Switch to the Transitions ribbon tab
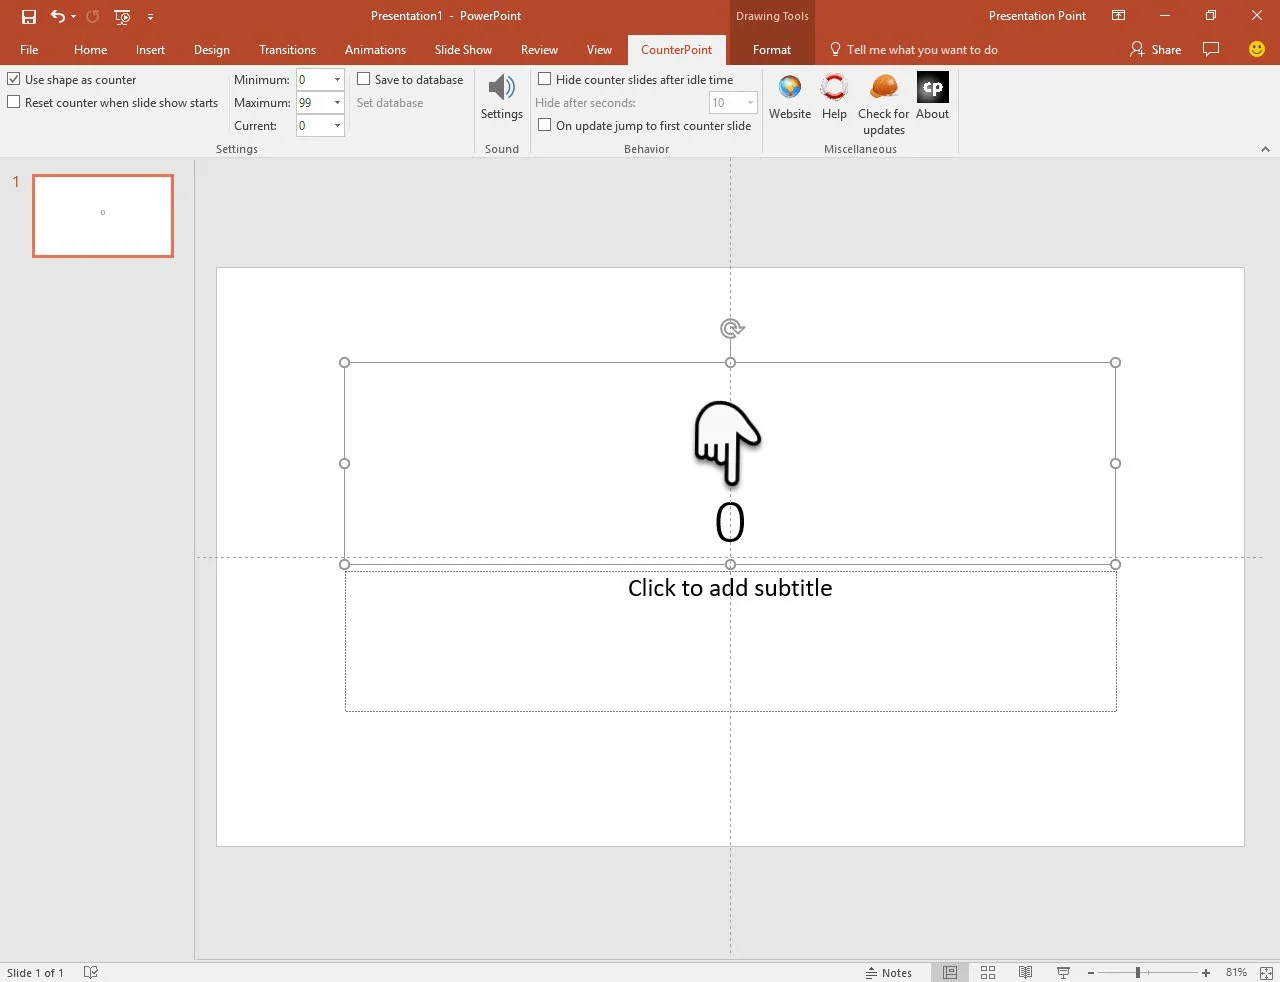 click(x=287, y=50)
